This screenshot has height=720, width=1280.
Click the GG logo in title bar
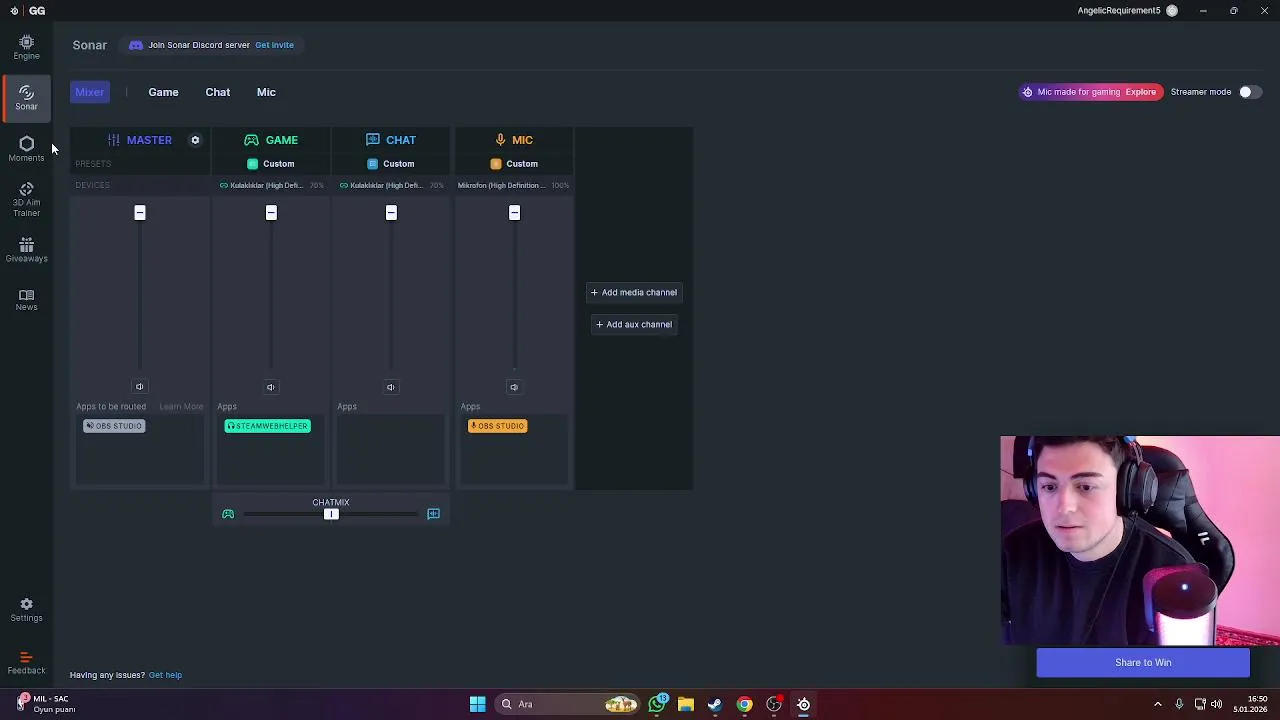coord(37,10)
